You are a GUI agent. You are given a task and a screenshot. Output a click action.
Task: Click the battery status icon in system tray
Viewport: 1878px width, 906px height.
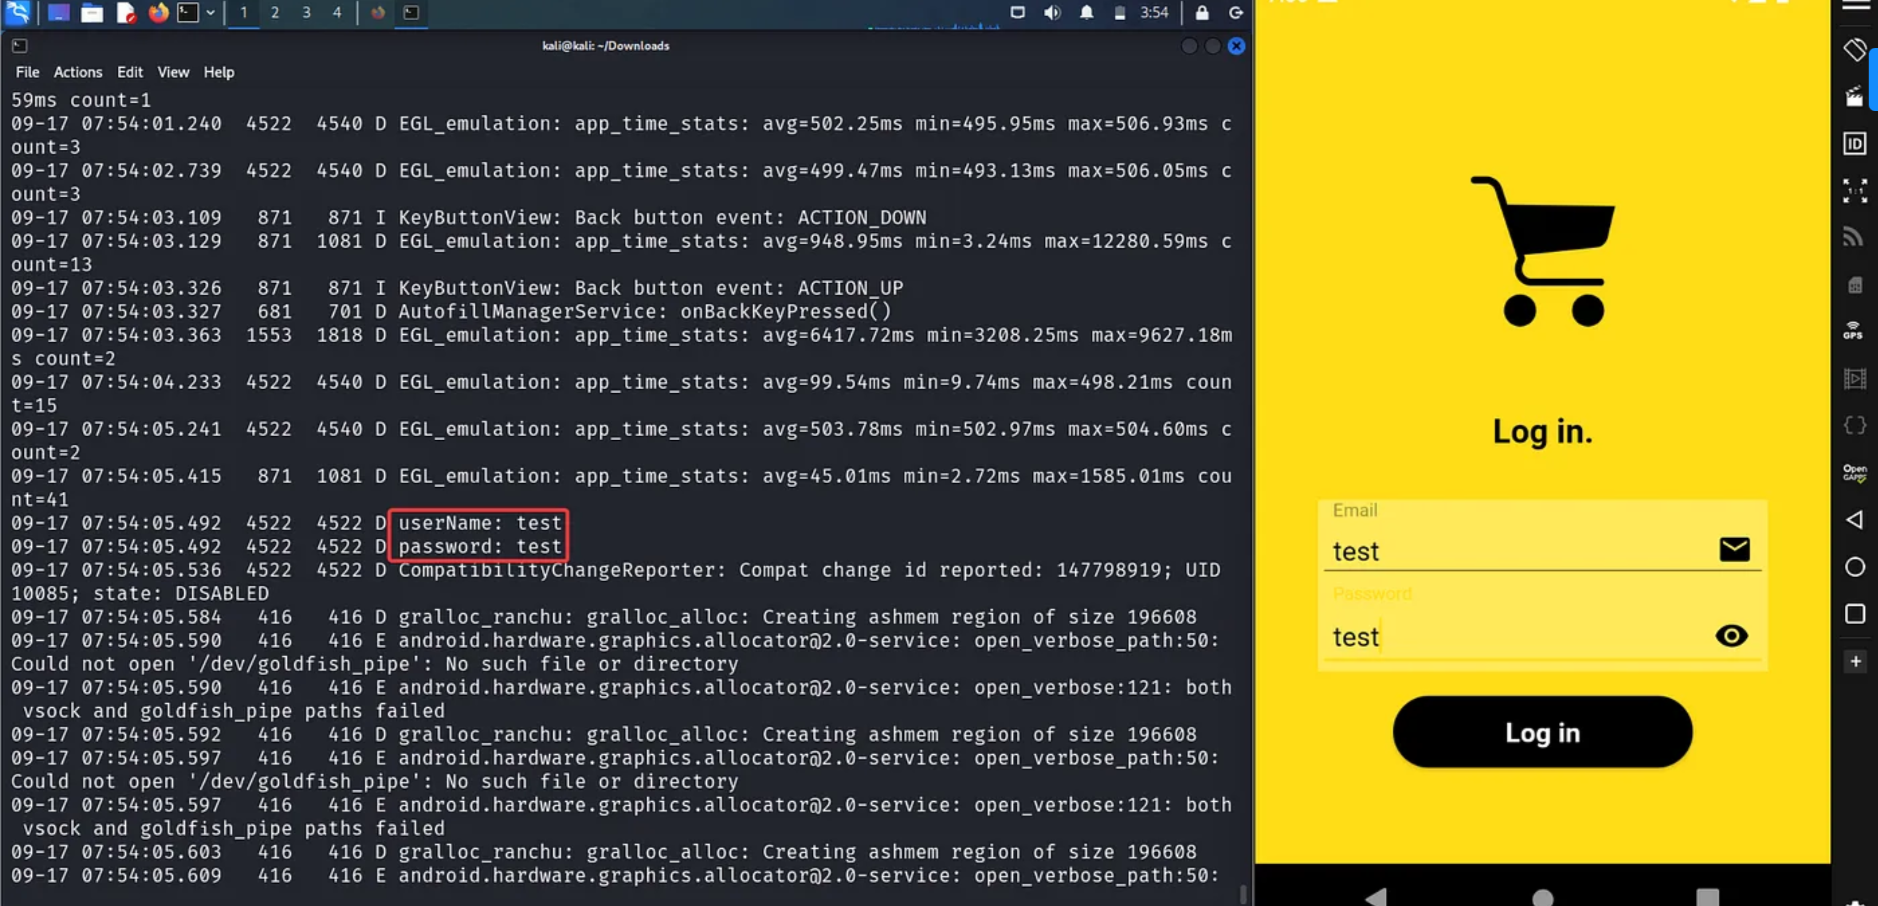click(1119, 13)
